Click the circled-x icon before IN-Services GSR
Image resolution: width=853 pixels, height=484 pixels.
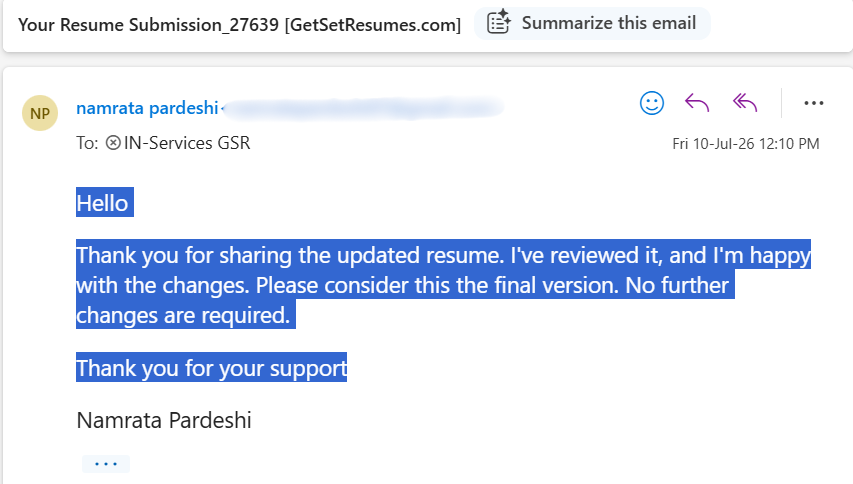(x=113, y=143)
